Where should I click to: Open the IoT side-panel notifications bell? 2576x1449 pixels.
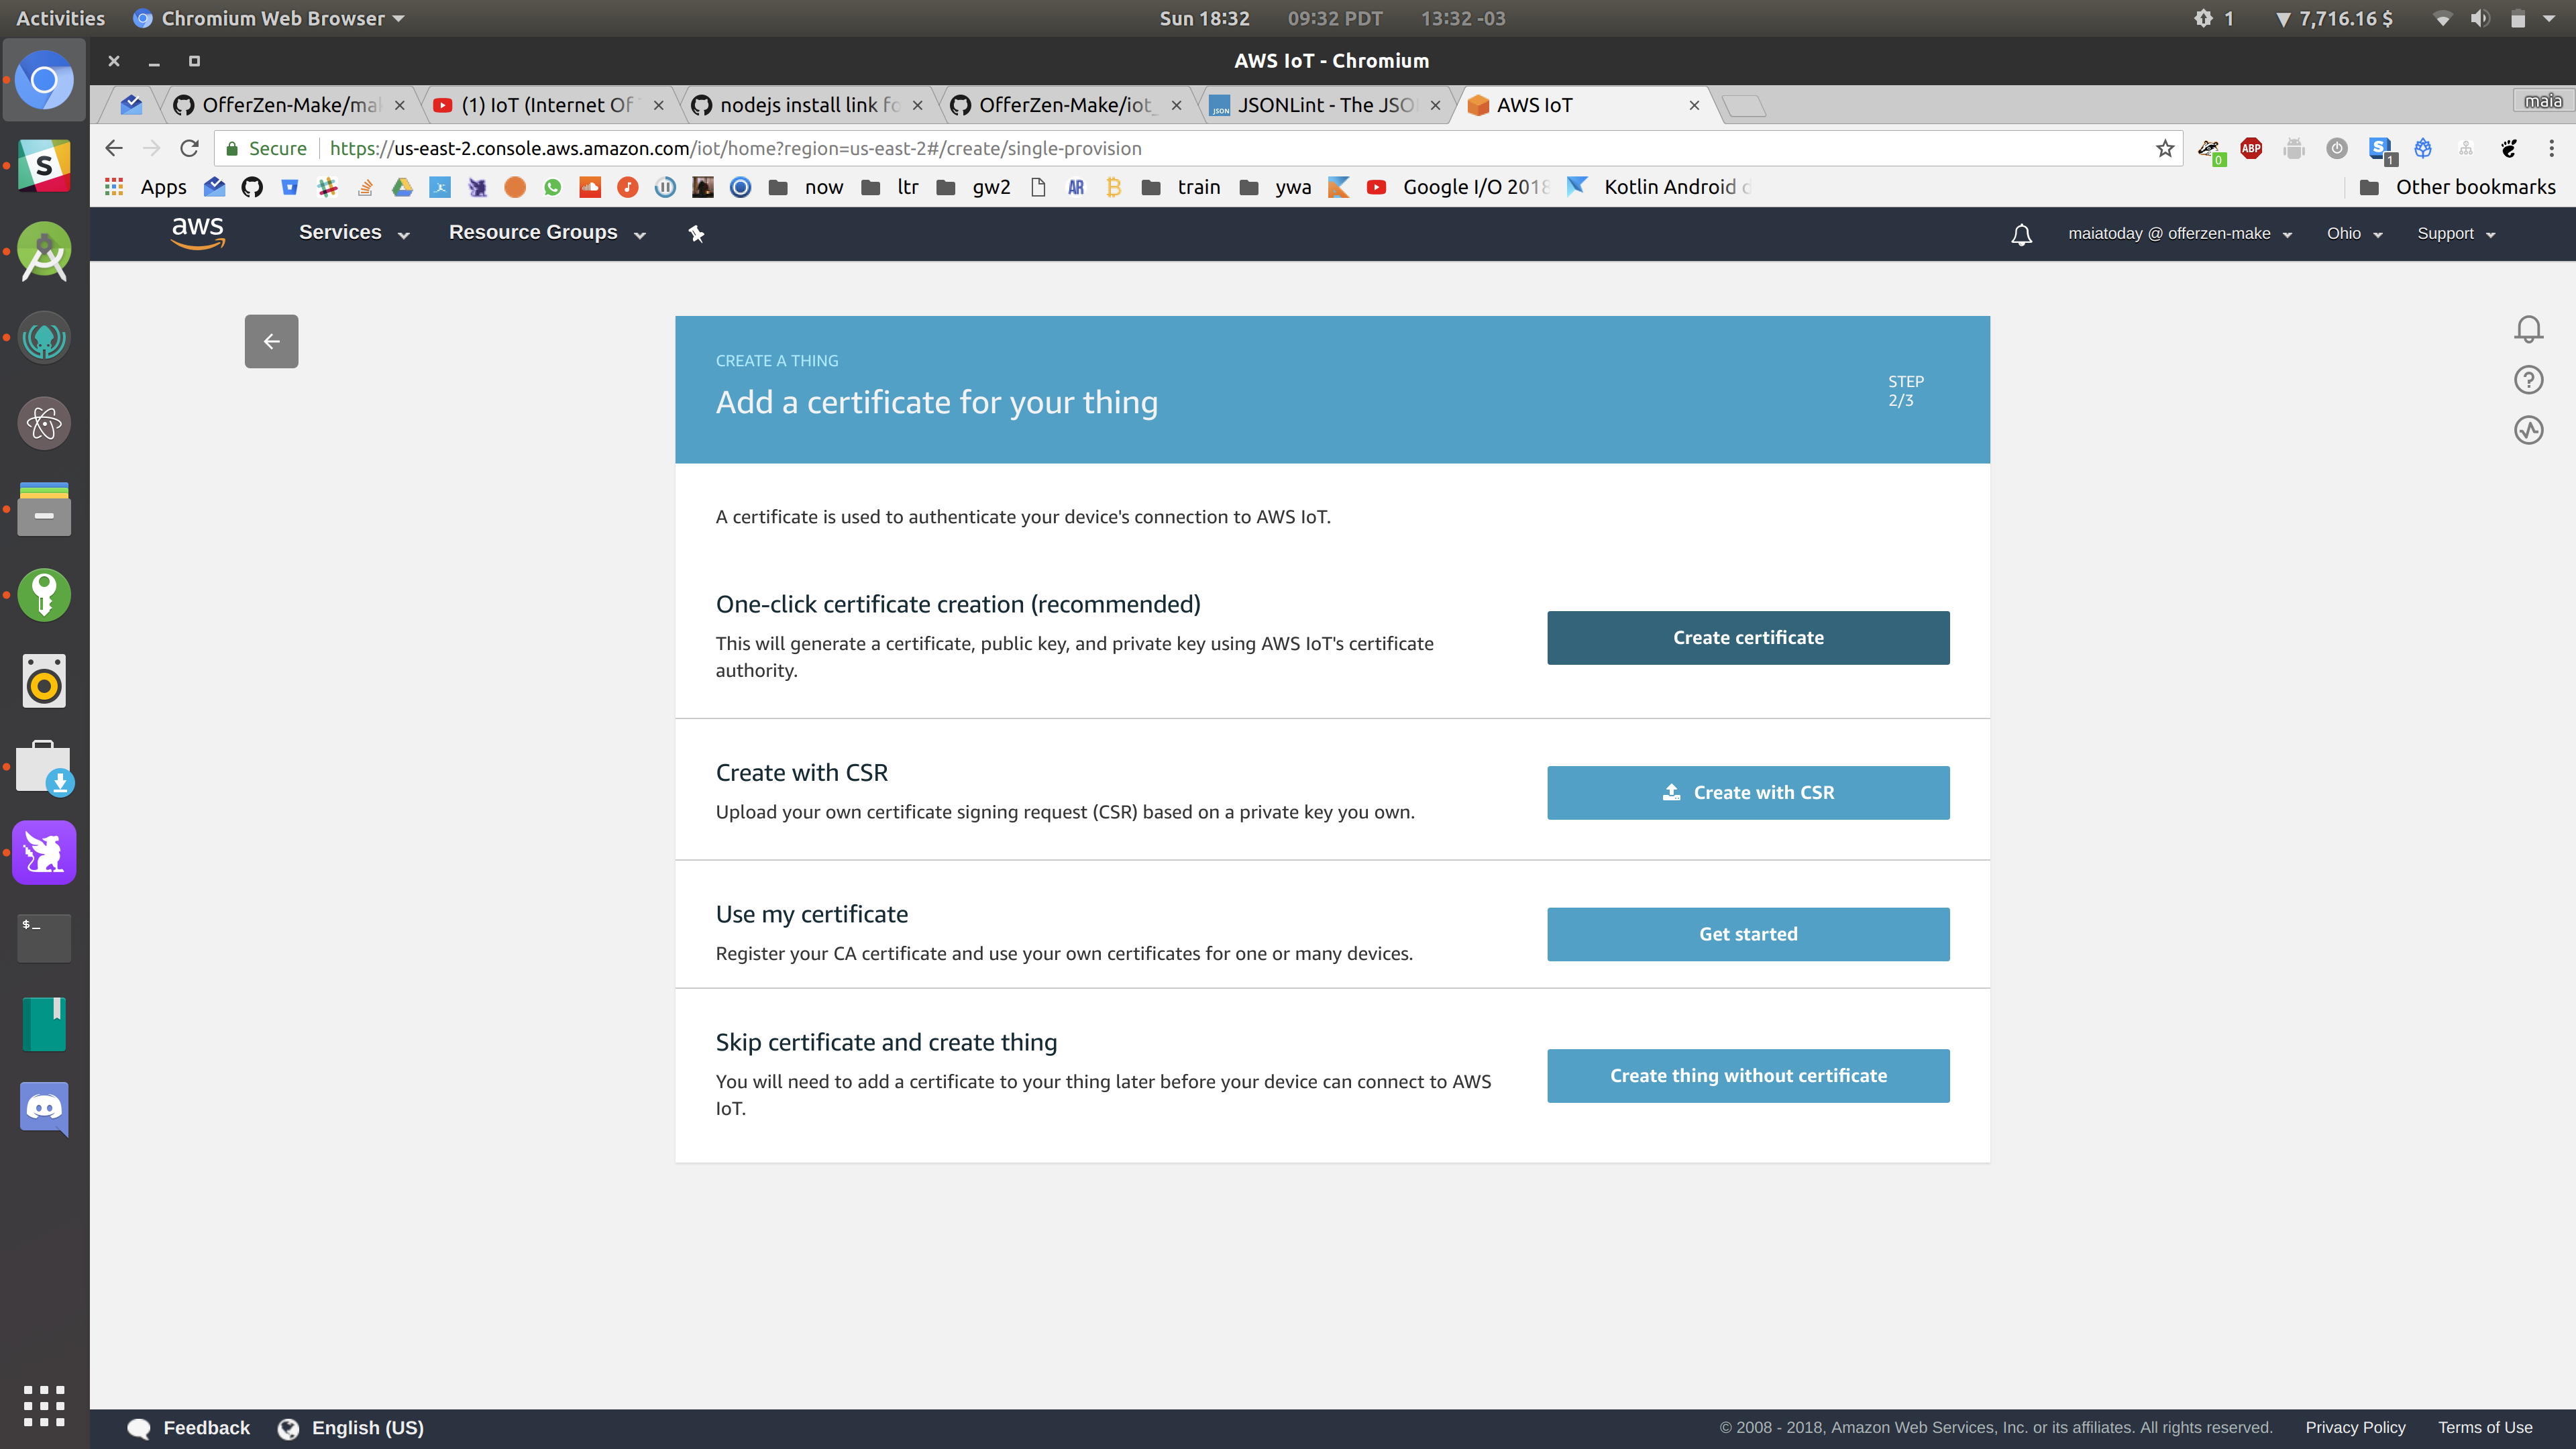point(2528,329)
